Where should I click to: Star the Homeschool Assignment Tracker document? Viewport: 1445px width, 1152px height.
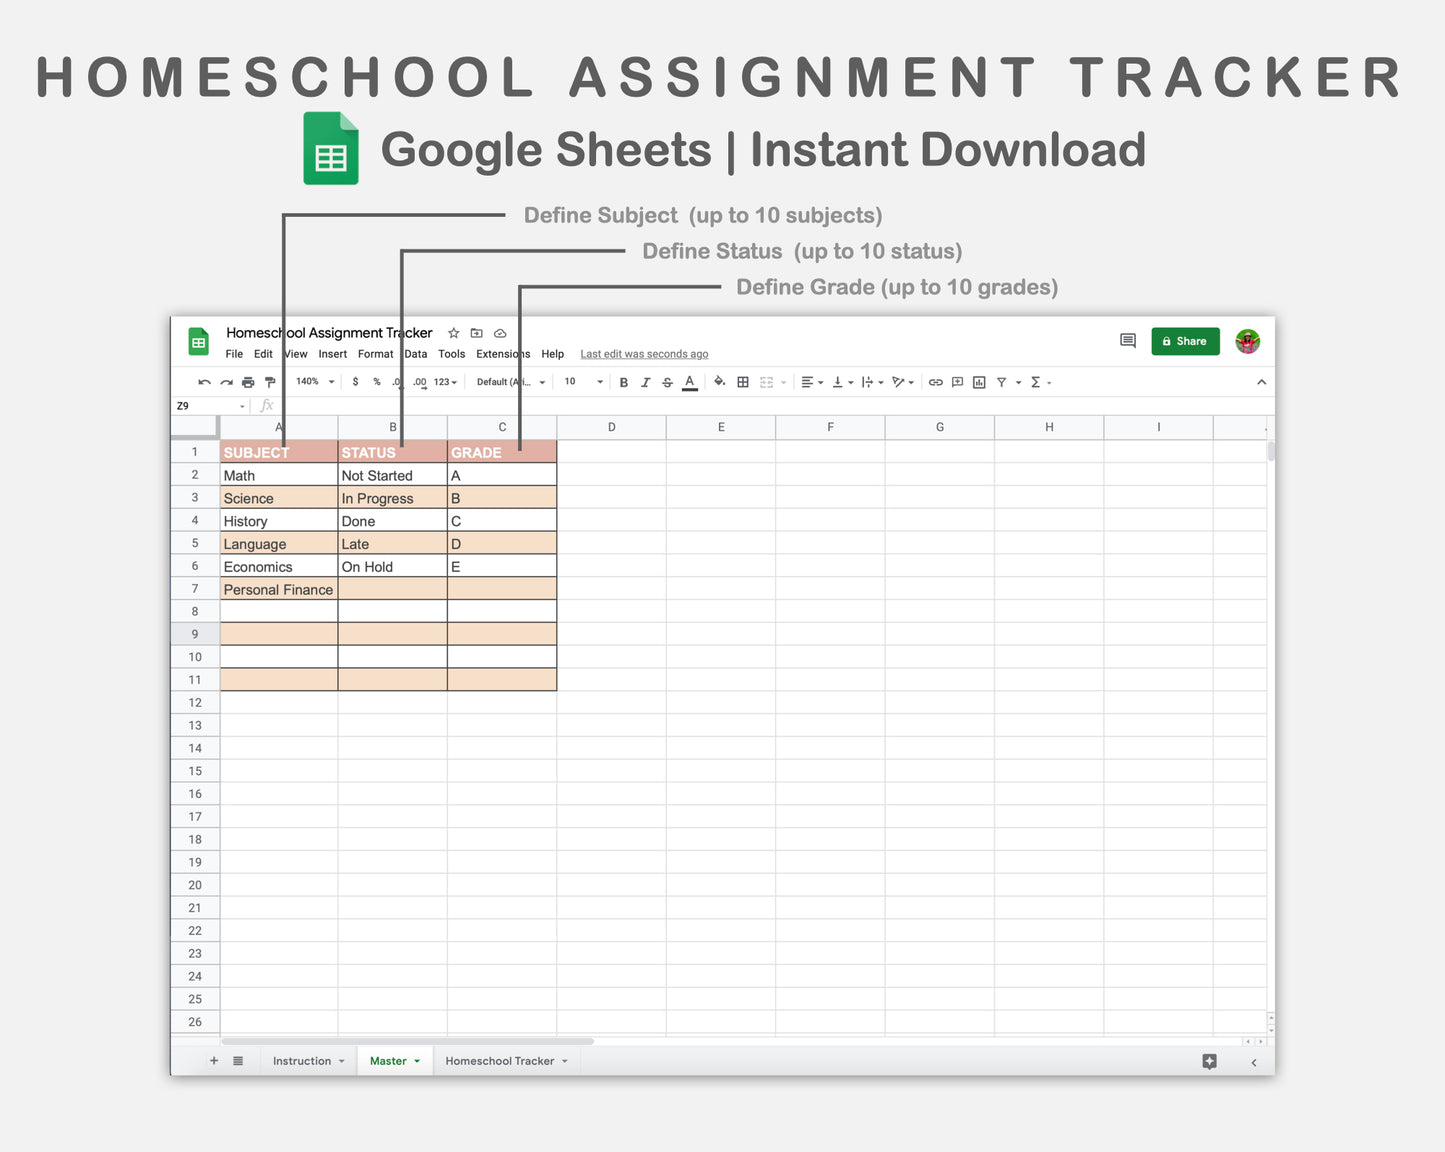point(453,333)
